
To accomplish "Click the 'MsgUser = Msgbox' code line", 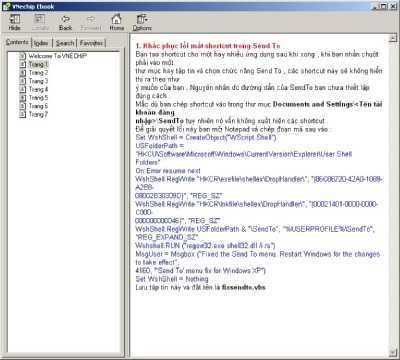I will tap(257, 254).
